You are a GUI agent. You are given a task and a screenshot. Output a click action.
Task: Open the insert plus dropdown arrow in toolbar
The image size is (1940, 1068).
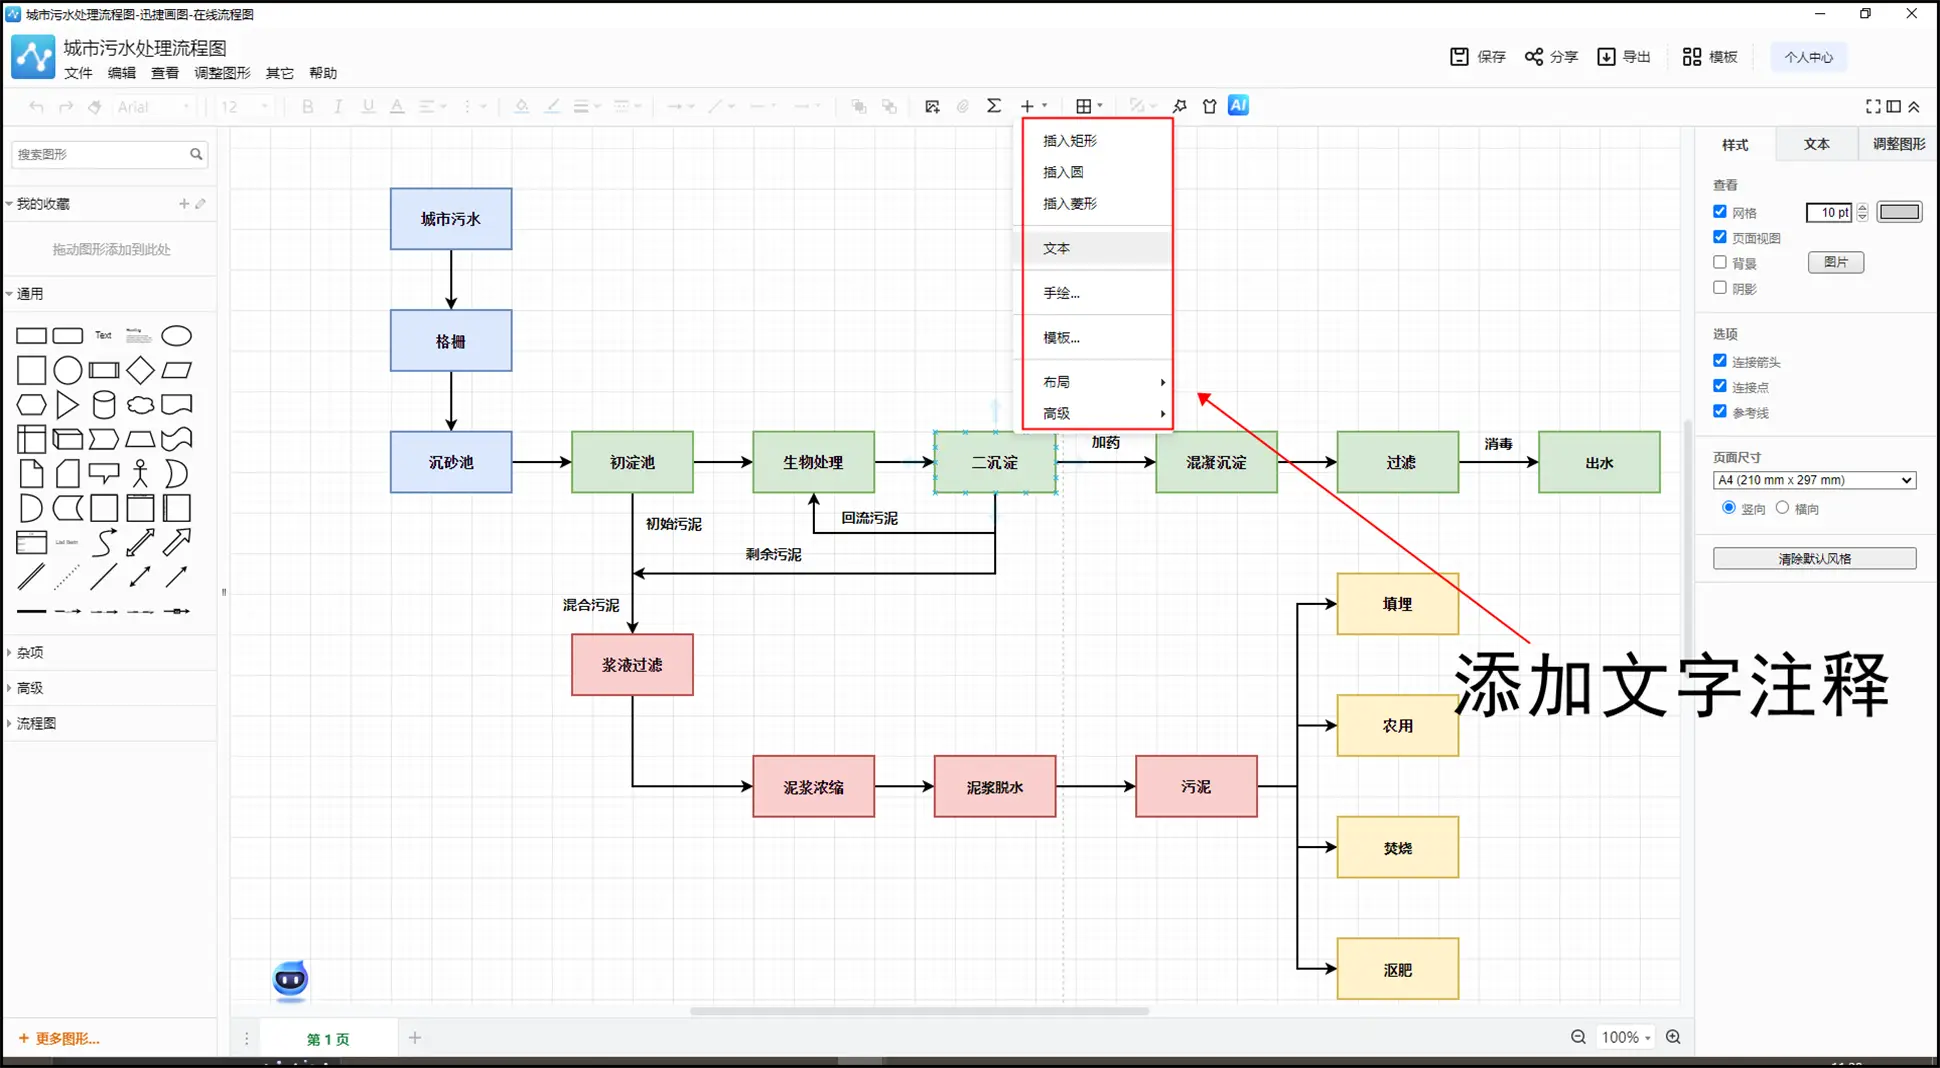pos(1045,106)
